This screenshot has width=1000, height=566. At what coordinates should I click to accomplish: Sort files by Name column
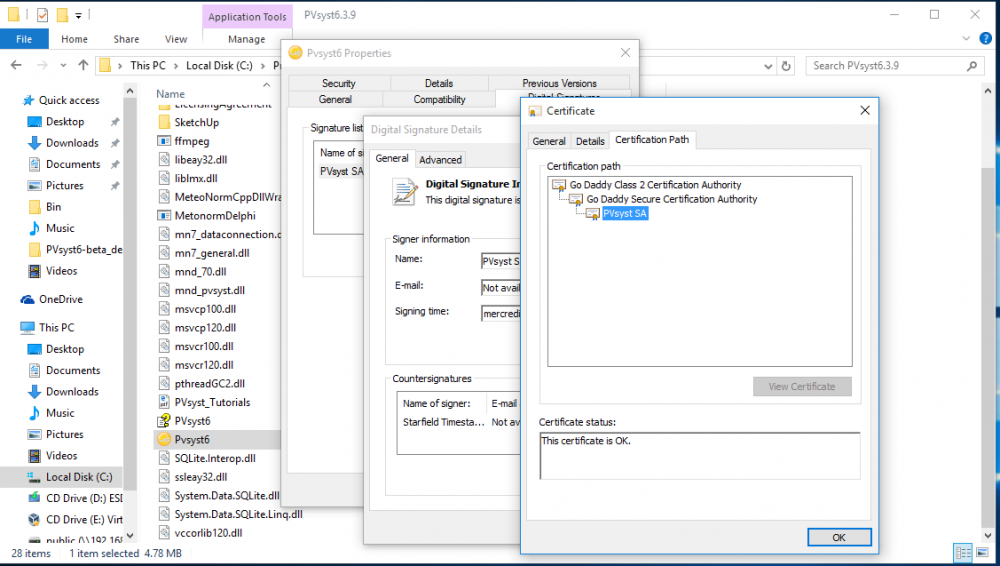tap(170, 94)
